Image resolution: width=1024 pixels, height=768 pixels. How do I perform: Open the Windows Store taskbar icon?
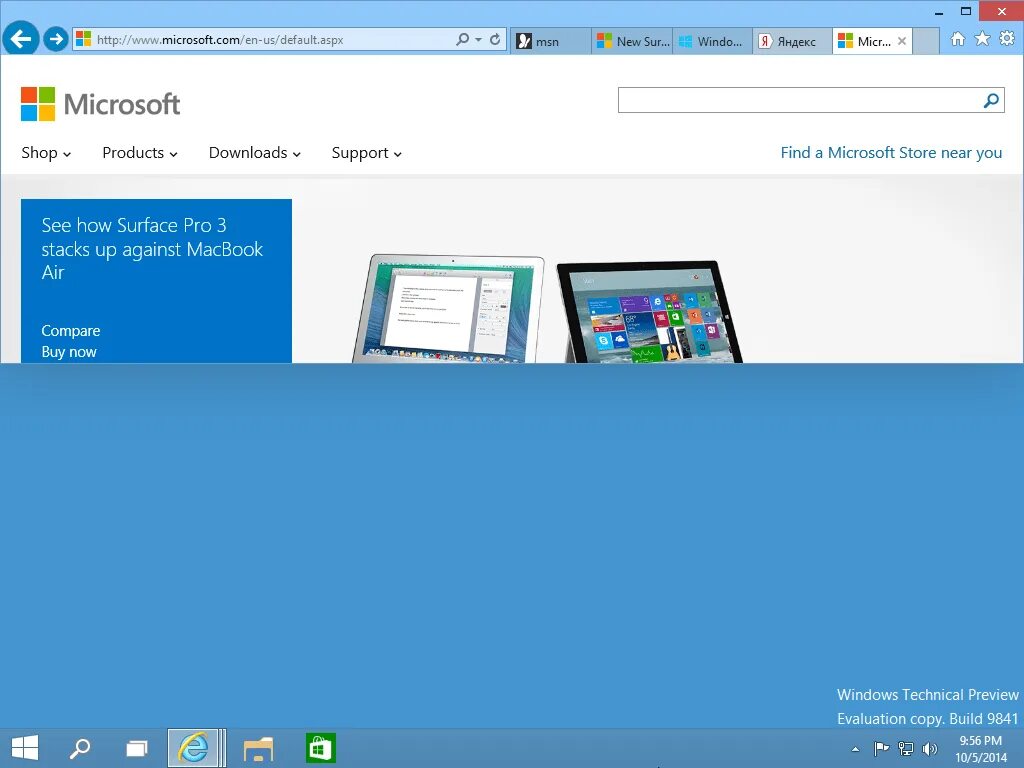[320, 748]
